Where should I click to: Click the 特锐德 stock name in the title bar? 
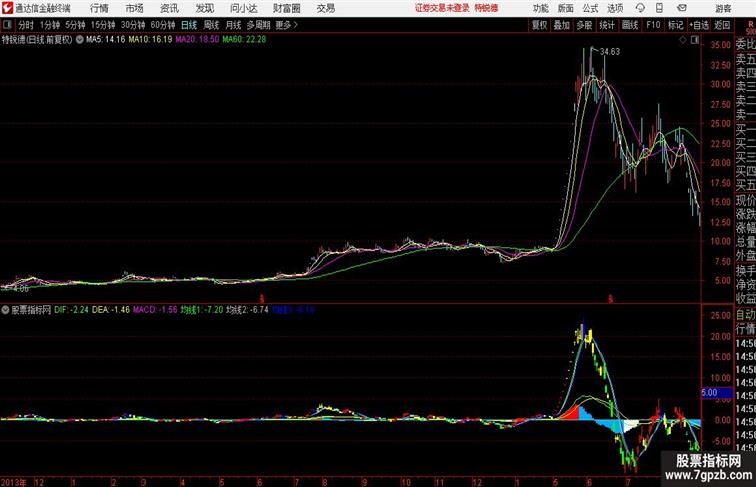486,8
